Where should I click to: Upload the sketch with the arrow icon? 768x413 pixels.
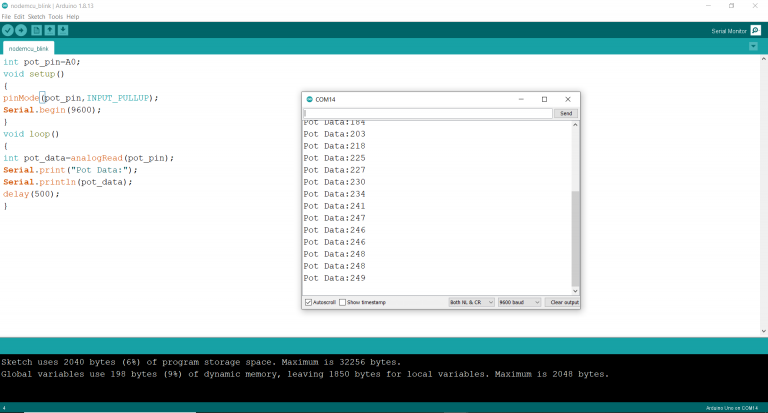point(21,31)
